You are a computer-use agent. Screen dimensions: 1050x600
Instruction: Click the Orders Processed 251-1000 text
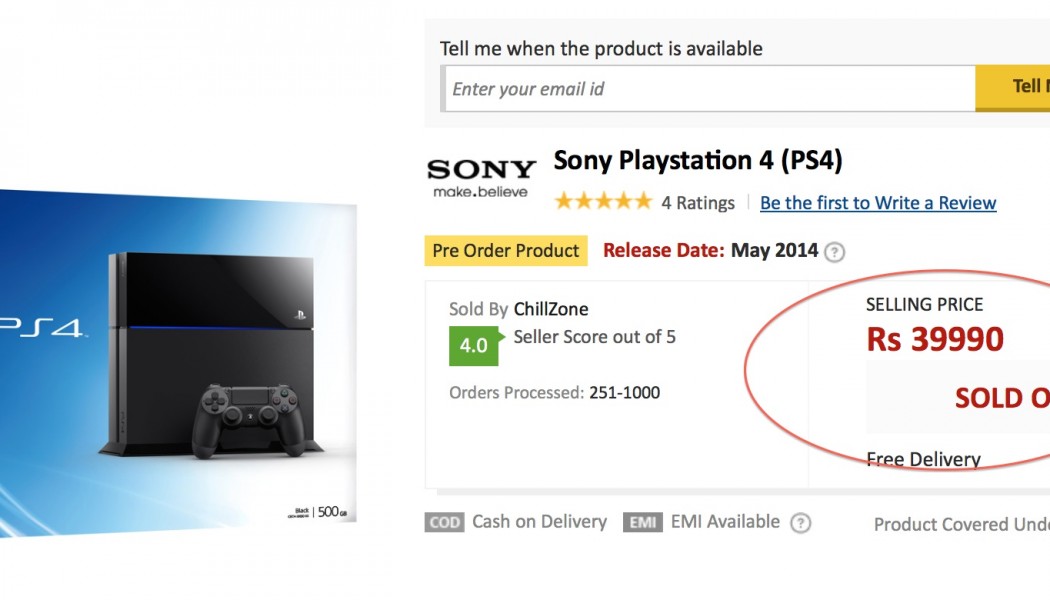pyautogui.click(x=555, y=393)
